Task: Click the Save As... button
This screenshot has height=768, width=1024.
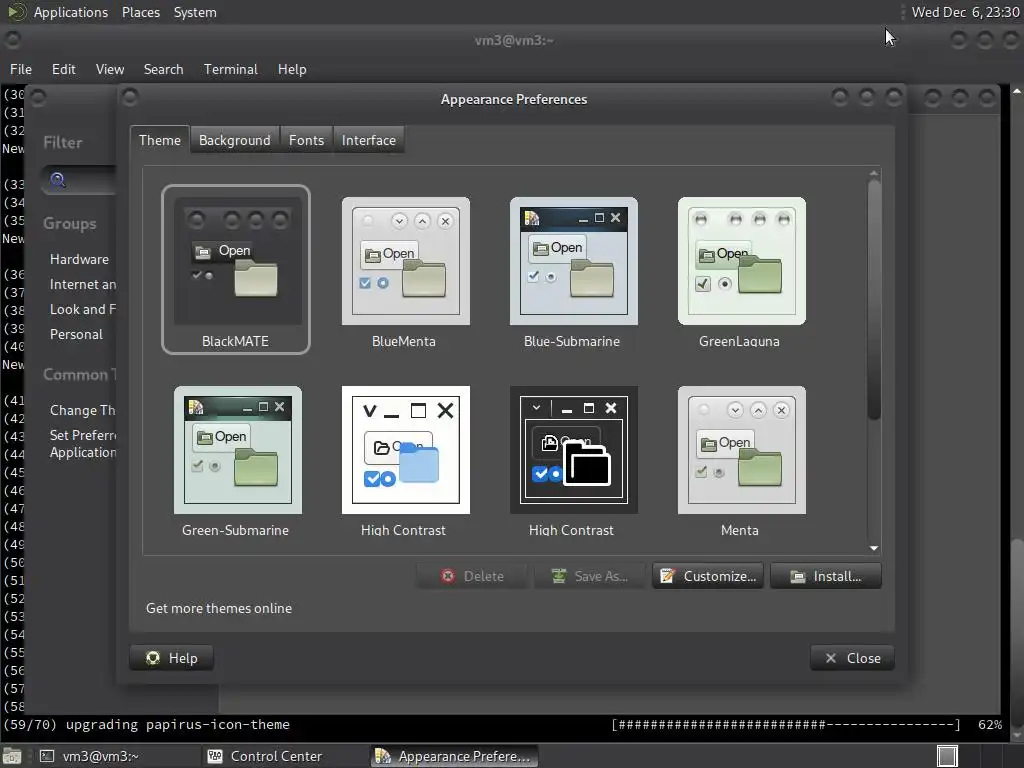Action: [x=590, y=576]
